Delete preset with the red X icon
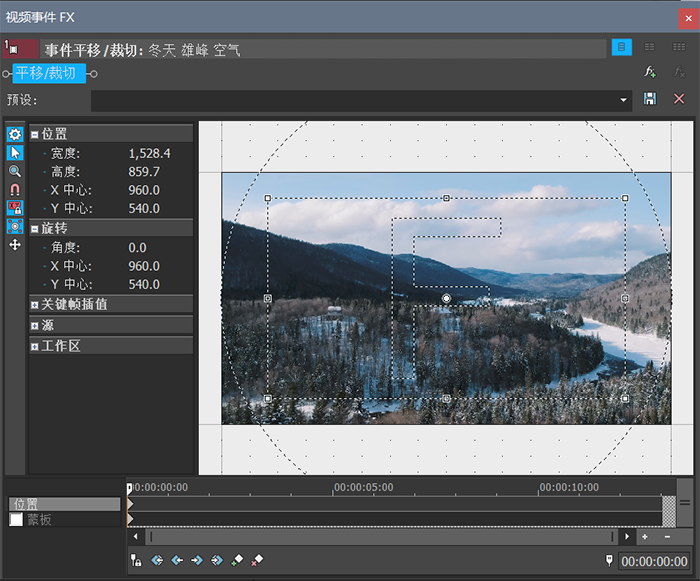 point(679,99)
